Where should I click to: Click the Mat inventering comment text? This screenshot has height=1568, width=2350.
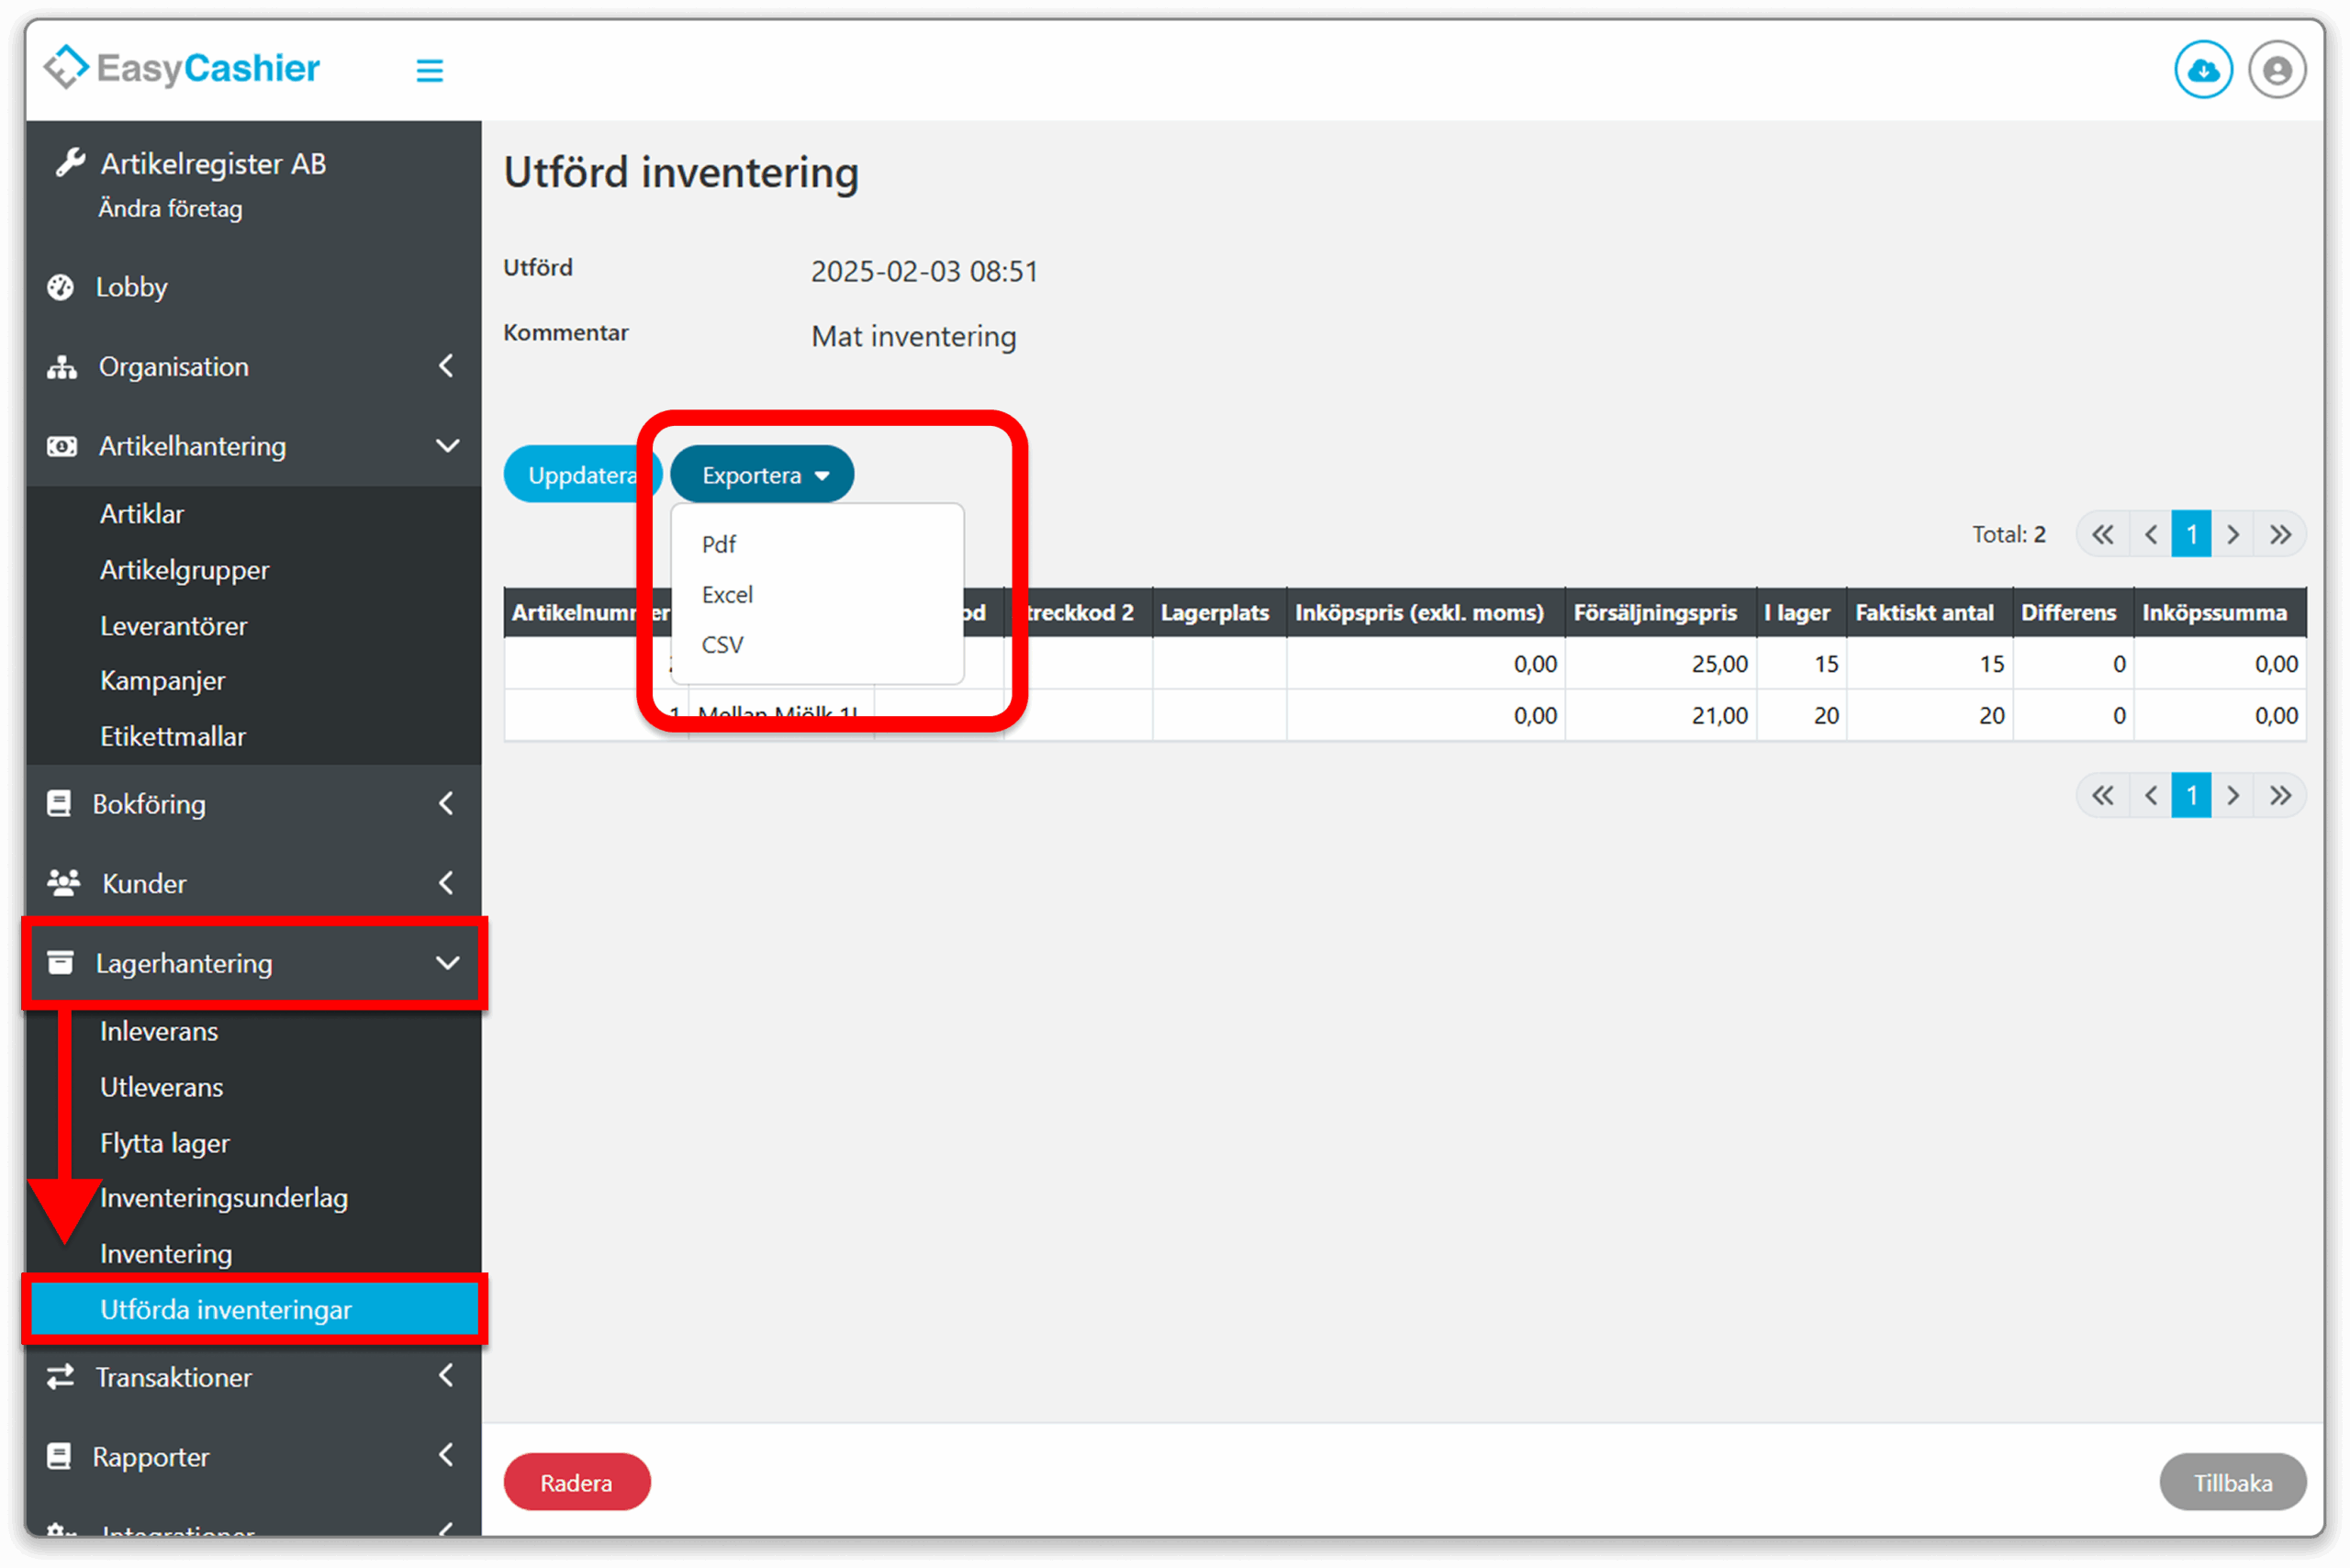pos(913,336)
